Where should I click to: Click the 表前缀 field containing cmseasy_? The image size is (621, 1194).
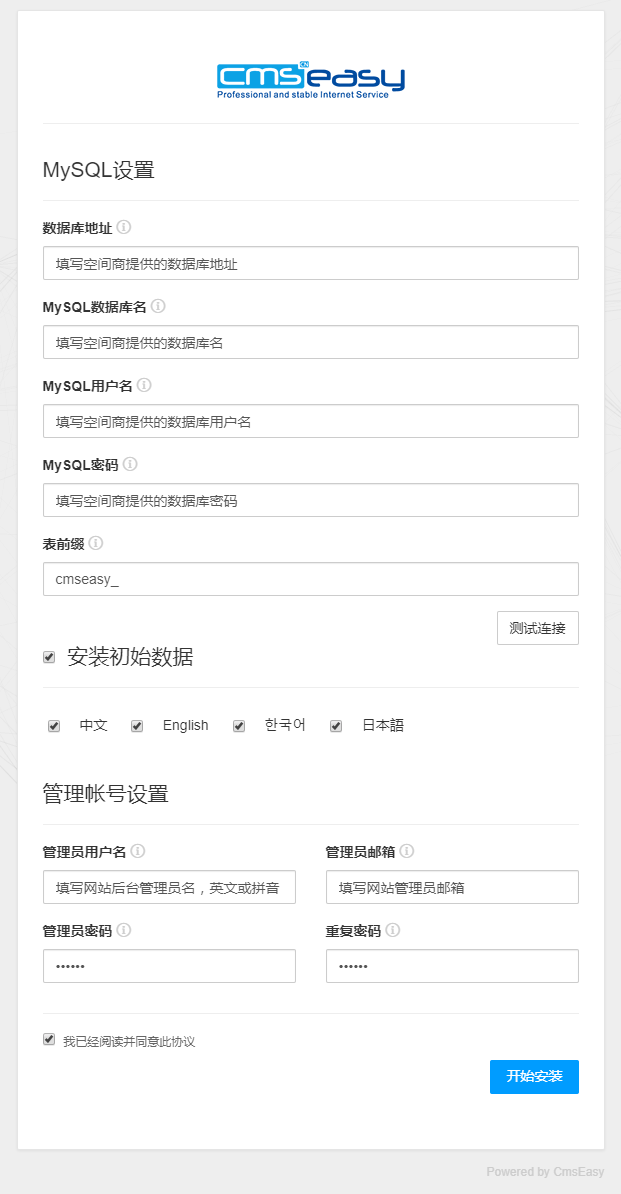pyautogui.click(x=311, y=579)
